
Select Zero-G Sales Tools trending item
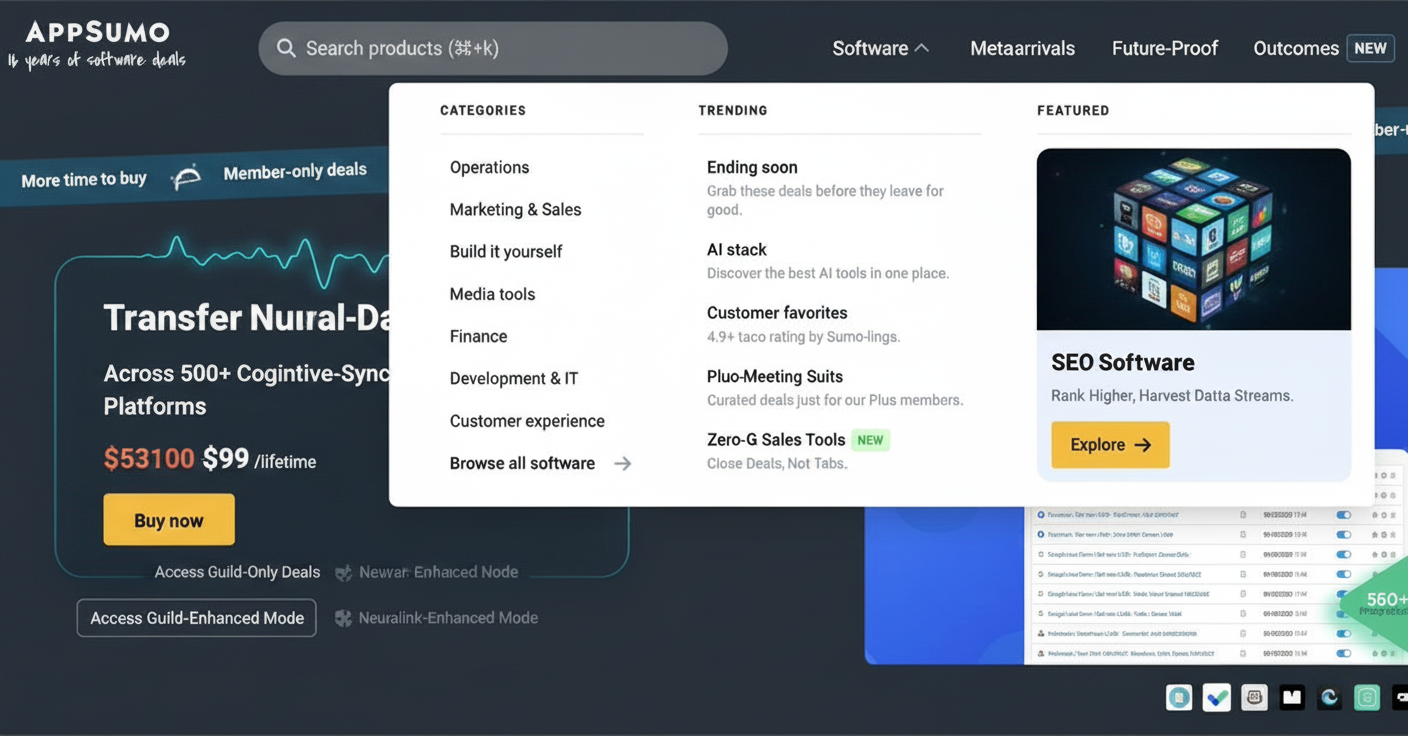pos(776,440)
